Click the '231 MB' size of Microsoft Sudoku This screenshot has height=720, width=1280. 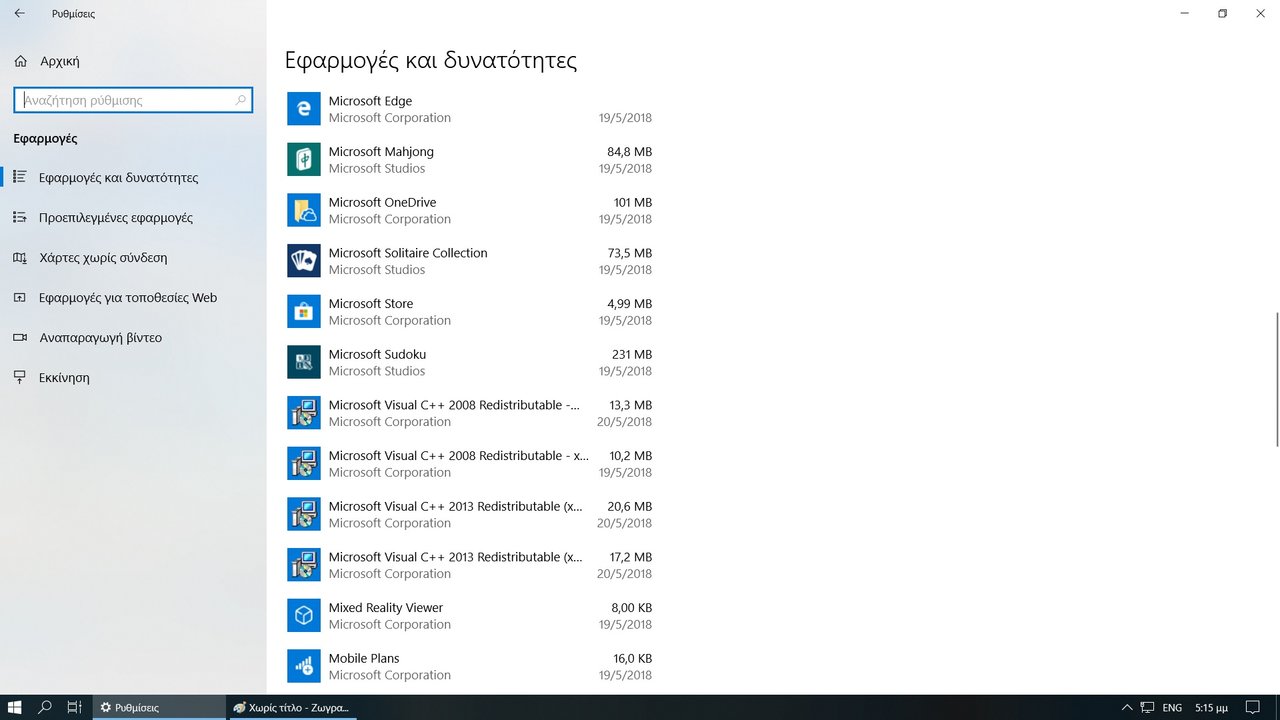click(632, 354)
